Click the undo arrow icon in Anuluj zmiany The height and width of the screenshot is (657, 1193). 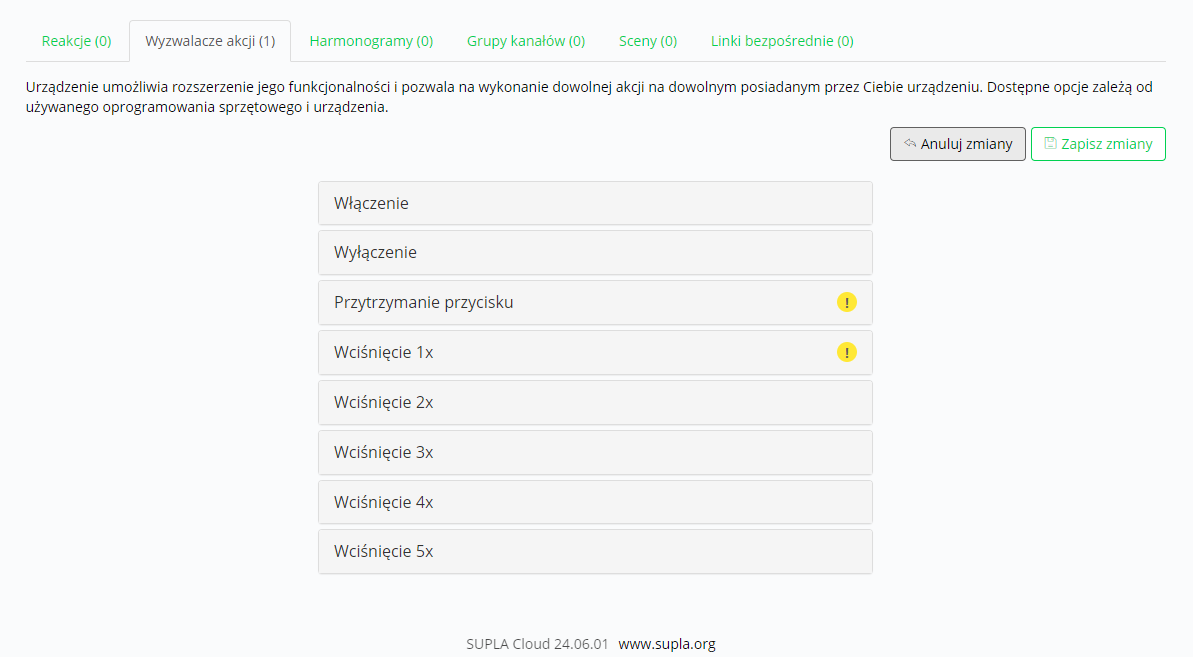[x=909, y=143]
